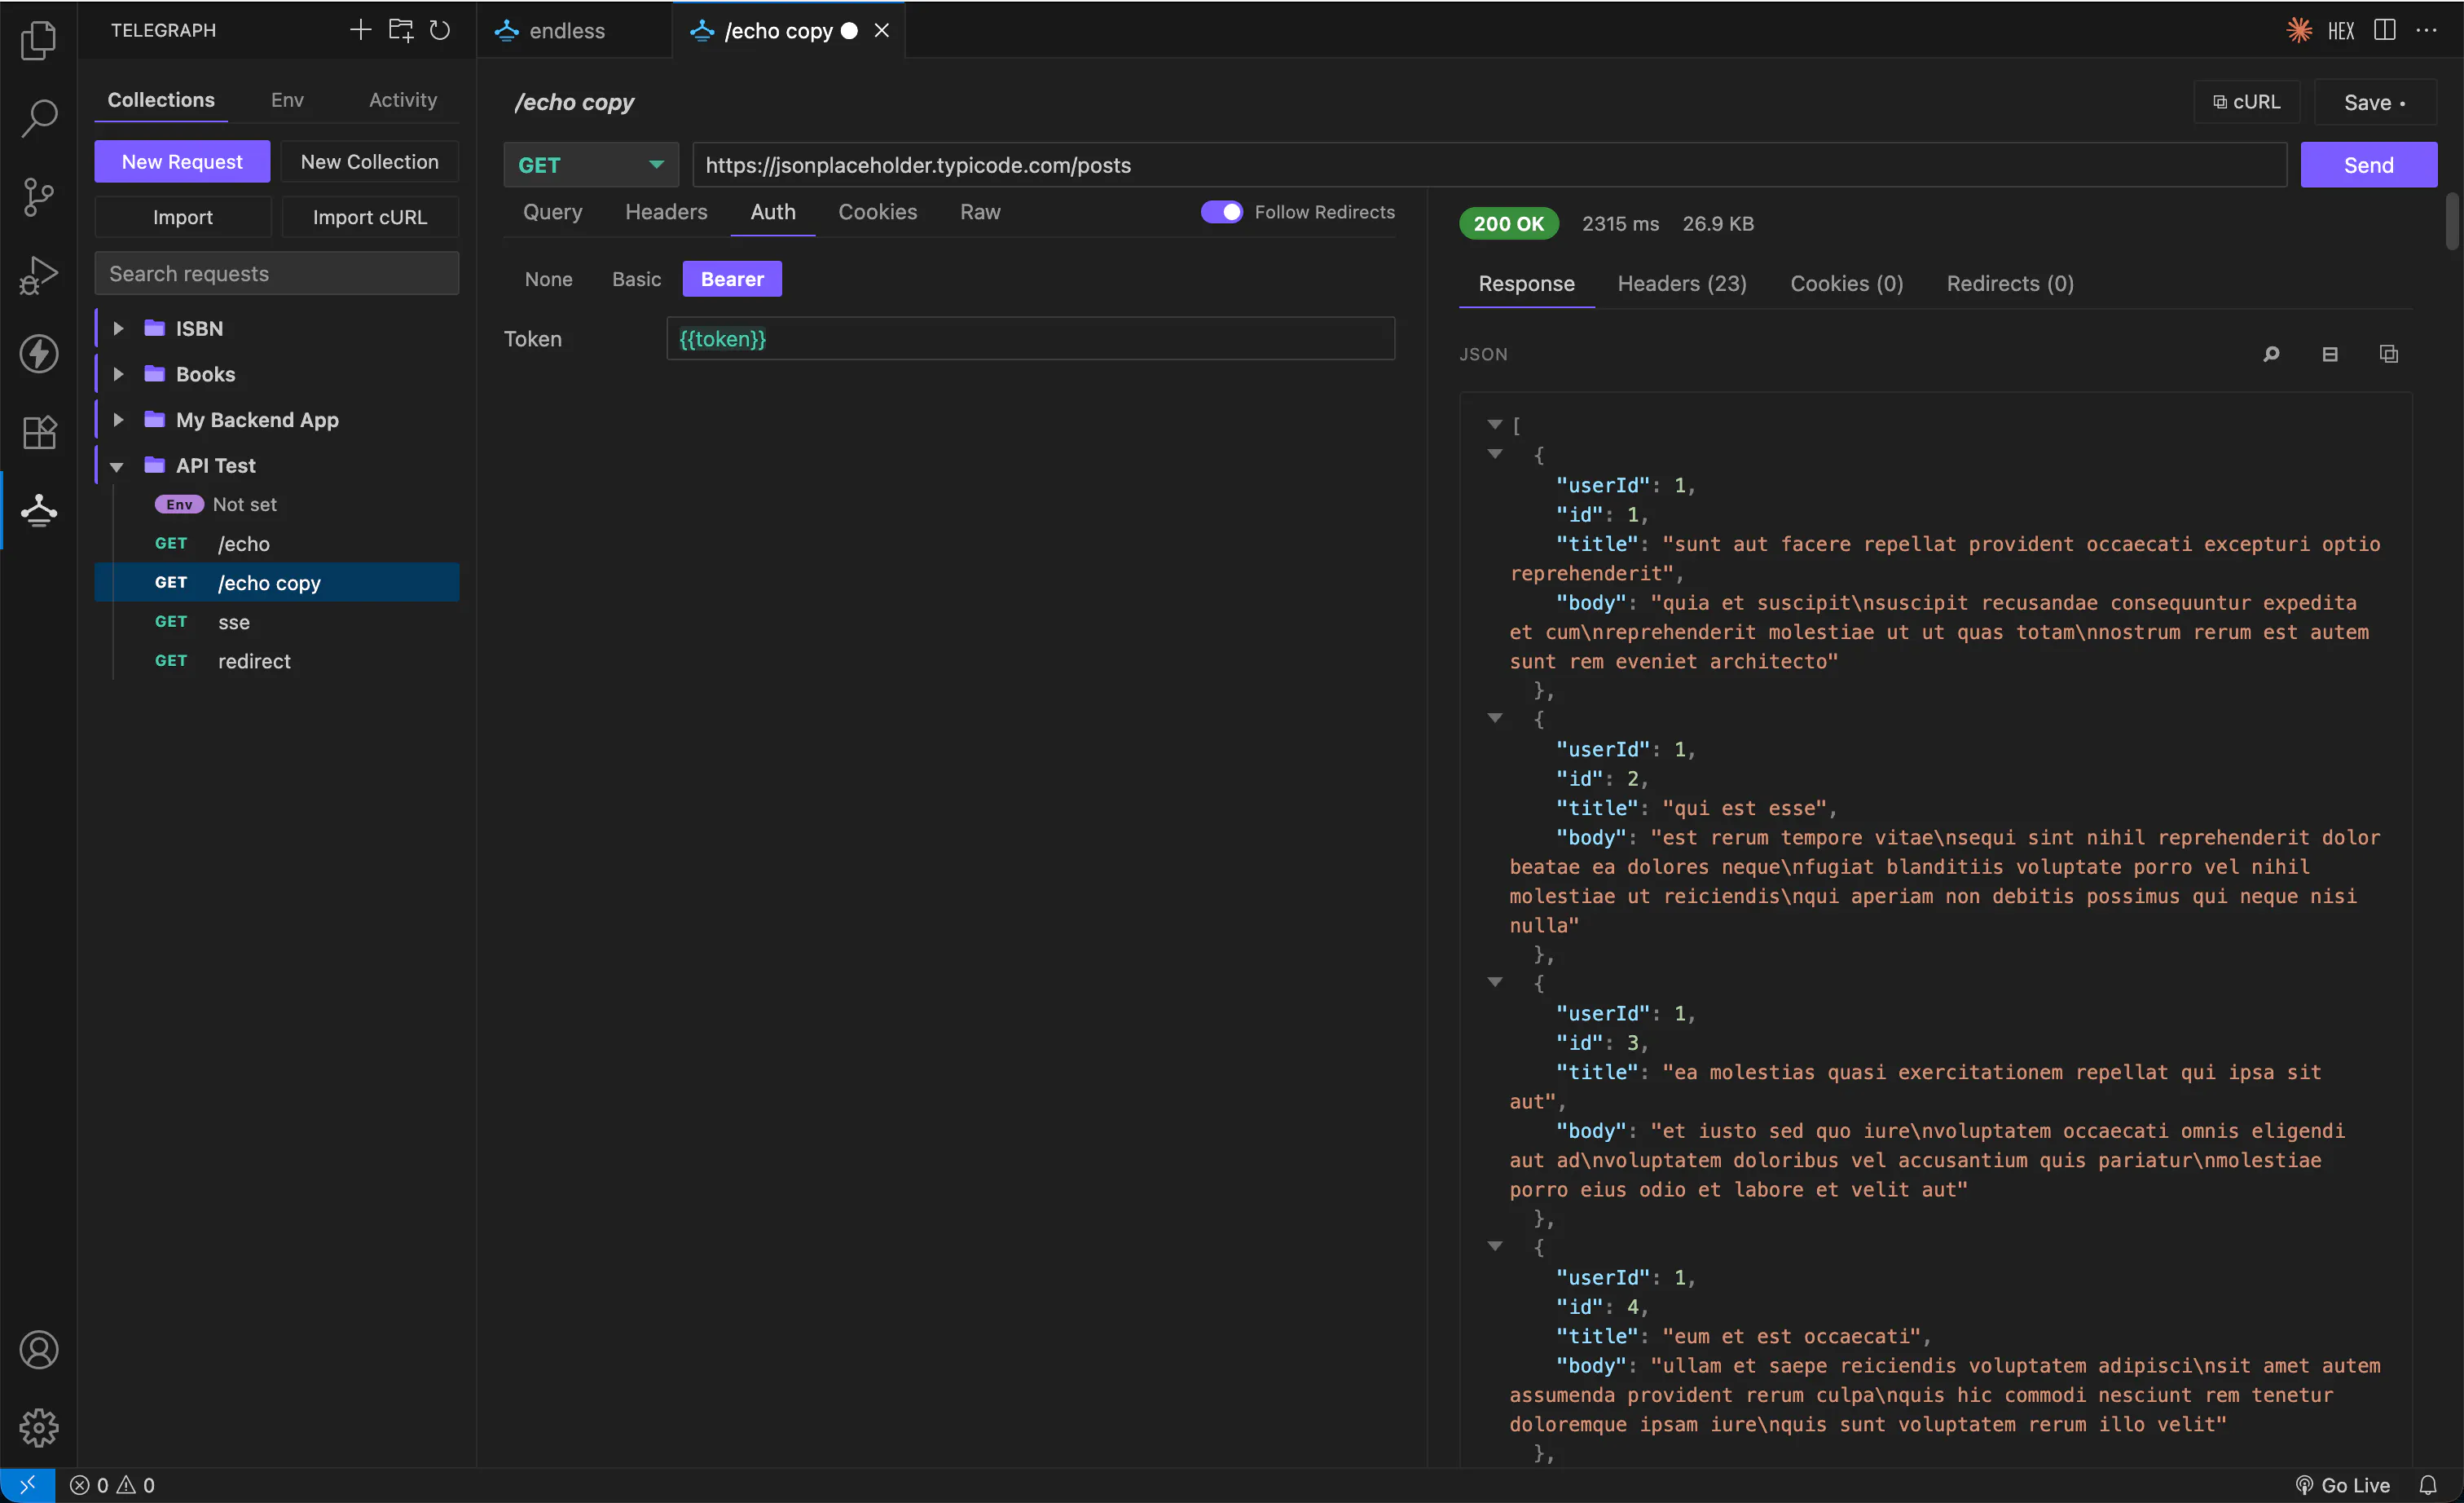Click the Import button
This screenshot has width=2464, height=1503.
click(182, 217)
